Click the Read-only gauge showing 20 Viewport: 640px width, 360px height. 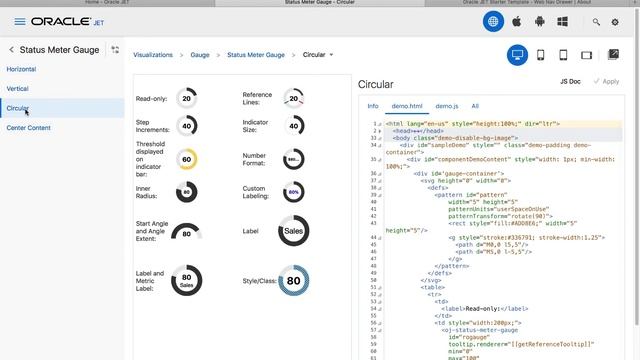[x=187, y=98]
